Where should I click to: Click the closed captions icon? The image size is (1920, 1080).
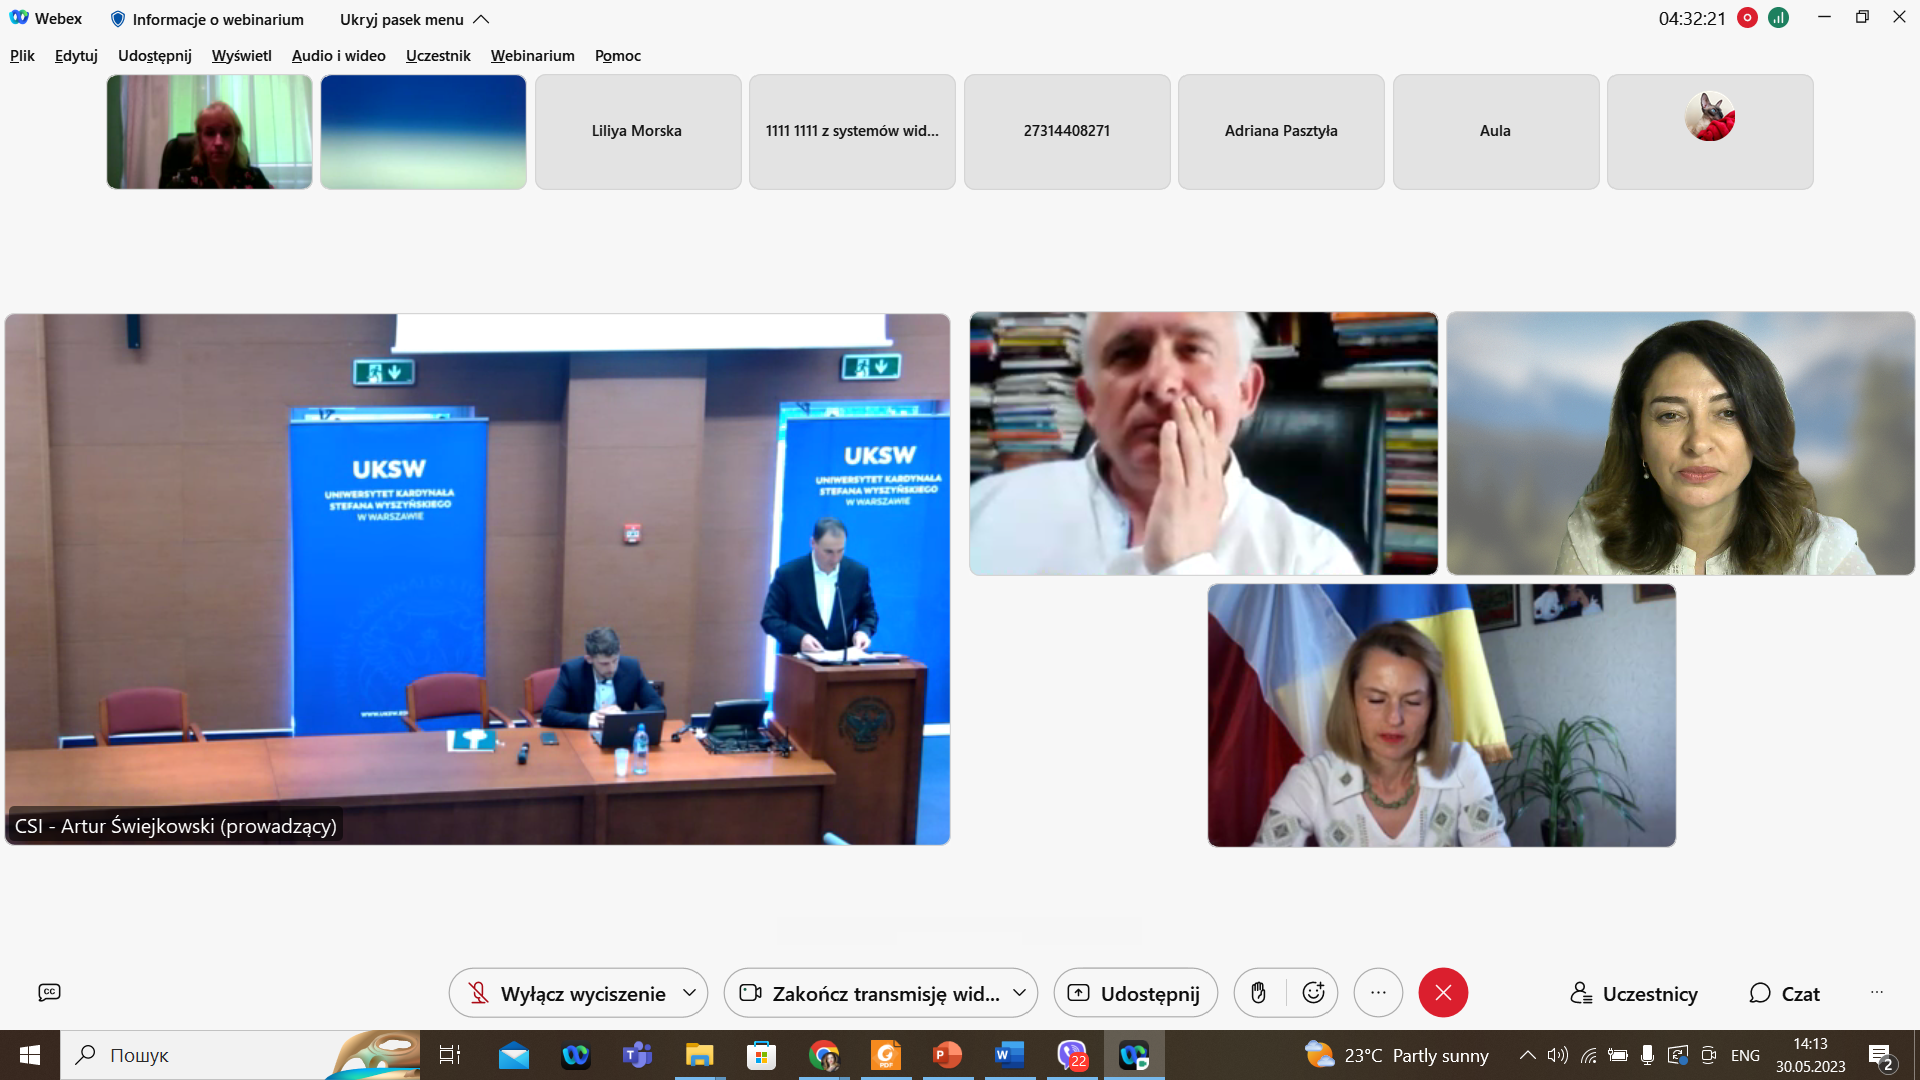[49, 992]
